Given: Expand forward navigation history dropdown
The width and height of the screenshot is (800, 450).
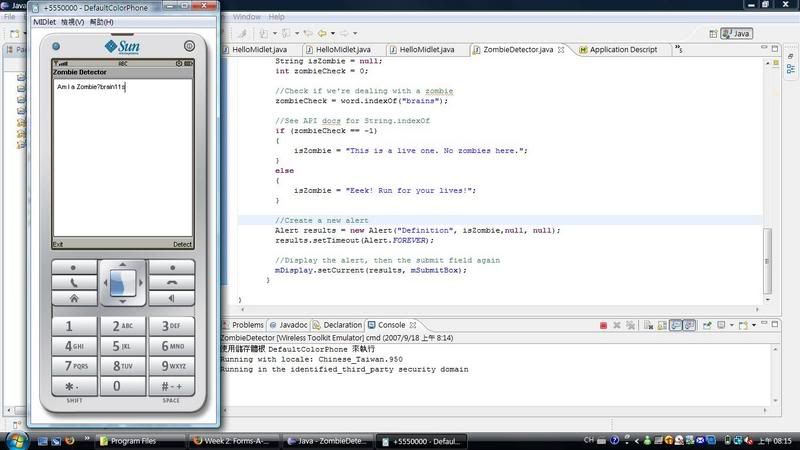Looking at the screenshot, I should (x=355, y=34).
